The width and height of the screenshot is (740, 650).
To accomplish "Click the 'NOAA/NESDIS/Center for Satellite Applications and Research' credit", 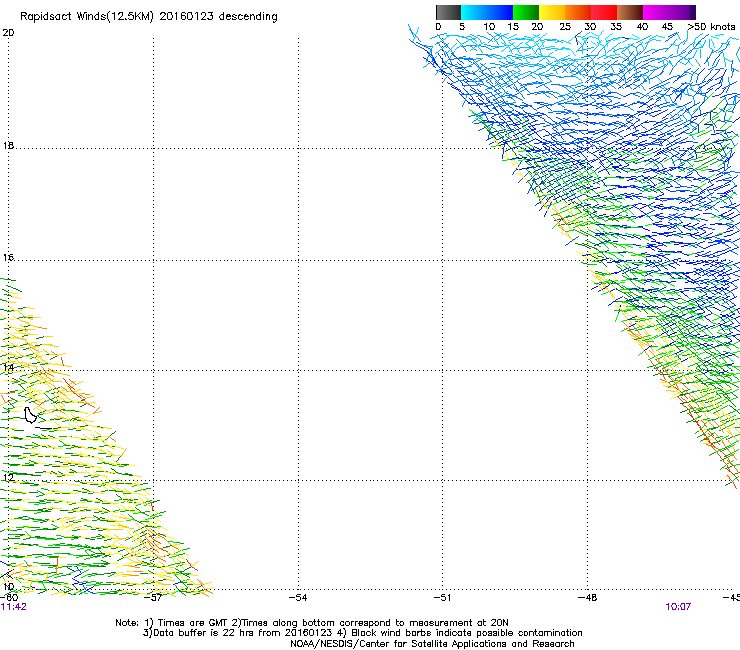I will pos(432,644).
